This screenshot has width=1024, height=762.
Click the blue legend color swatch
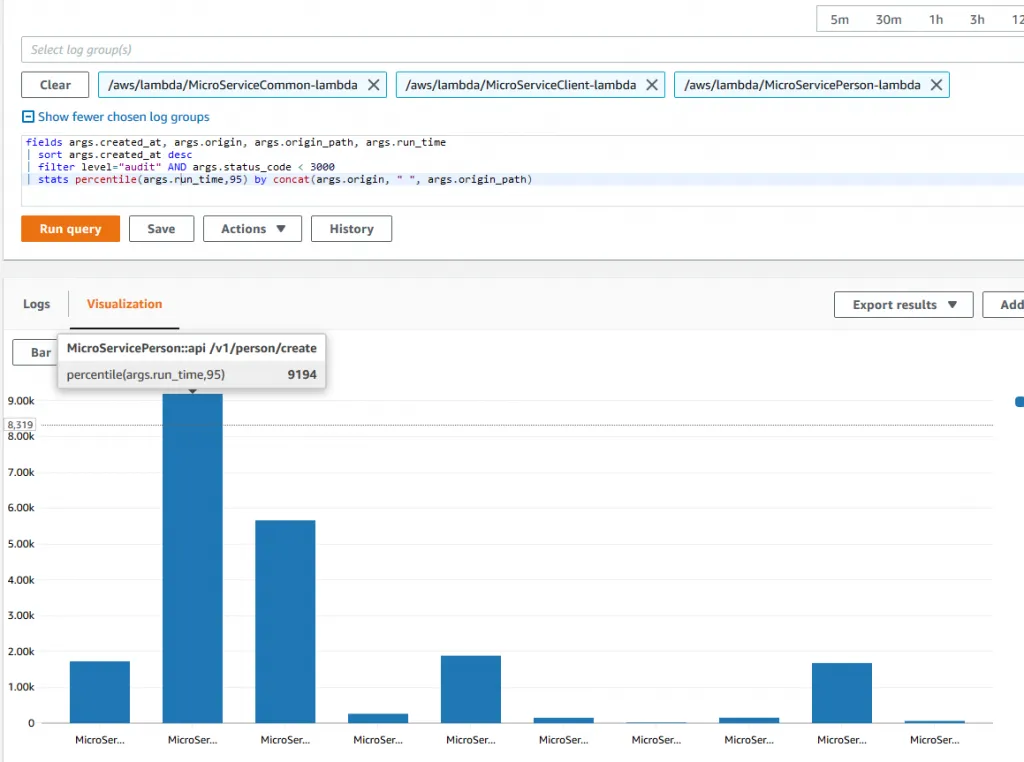tap(1019, 402)
